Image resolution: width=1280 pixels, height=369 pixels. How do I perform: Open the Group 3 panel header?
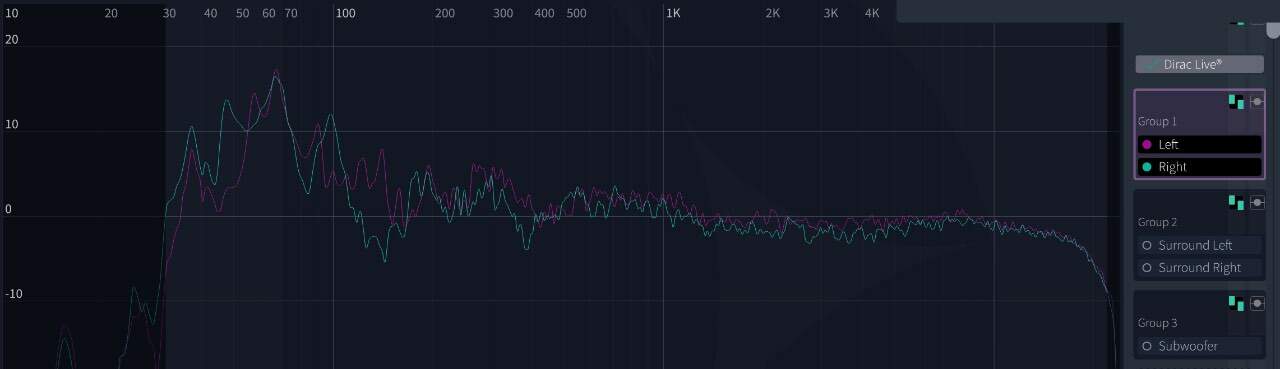coord(1157,323)
